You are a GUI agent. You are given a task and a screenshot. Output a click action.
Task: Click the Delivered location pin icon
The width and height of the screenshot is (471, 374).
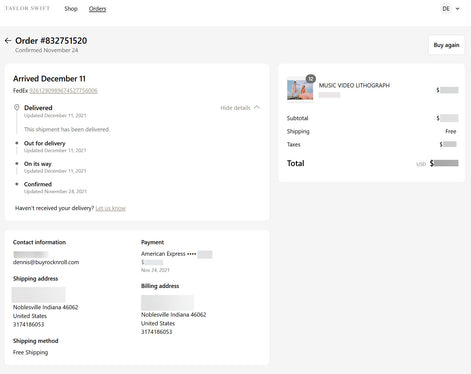16,107
